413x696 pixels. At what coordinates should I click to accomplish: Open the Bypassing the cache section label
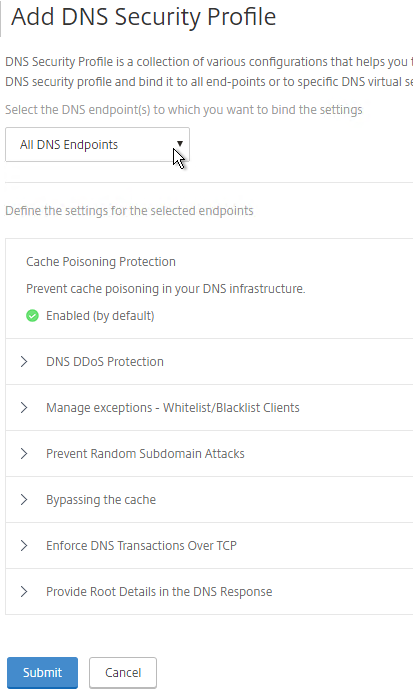coord(101,500)
